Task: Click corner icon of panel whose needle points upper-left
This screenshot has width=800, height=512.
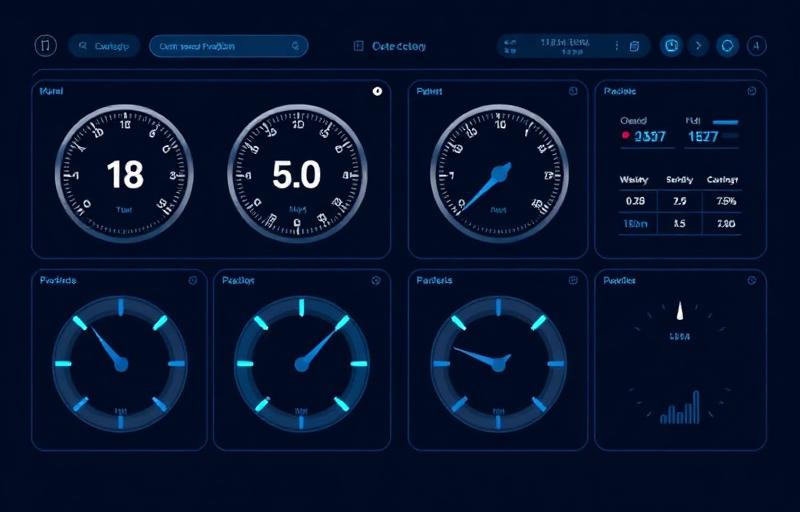Action: point(192,280)
